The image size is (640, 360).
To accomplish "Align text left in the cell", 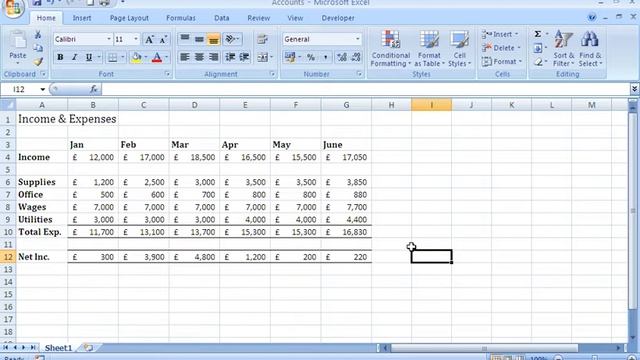I will tap(185, 57).
